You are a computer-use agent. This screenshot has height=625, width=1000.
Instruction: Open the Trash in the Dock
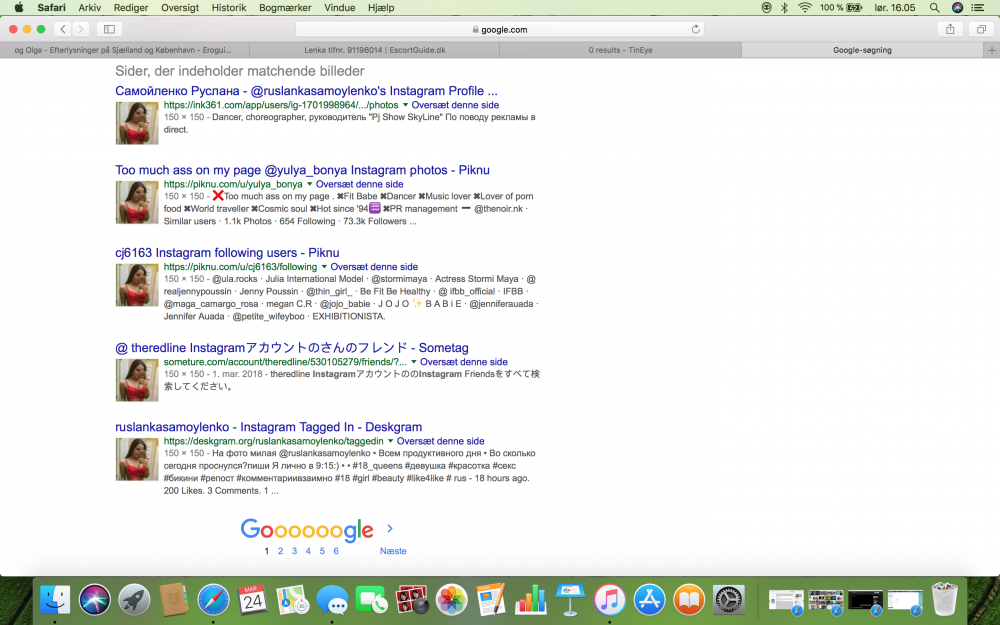pyautogui.click(x=945, y=600)
